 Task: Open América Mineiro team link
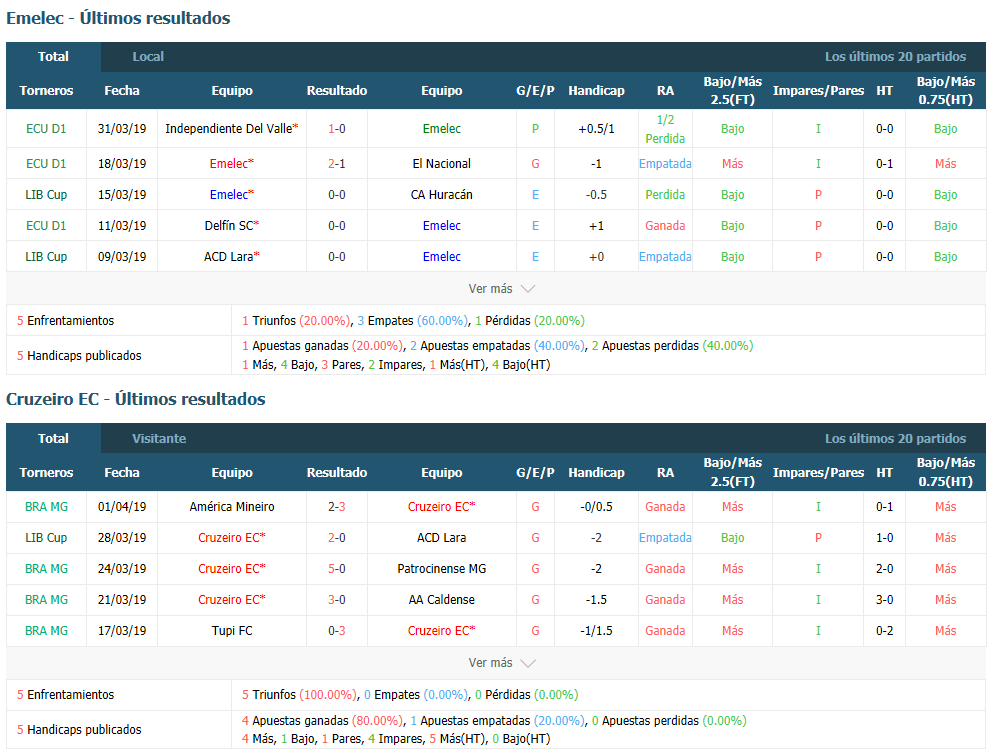[232, 506]
